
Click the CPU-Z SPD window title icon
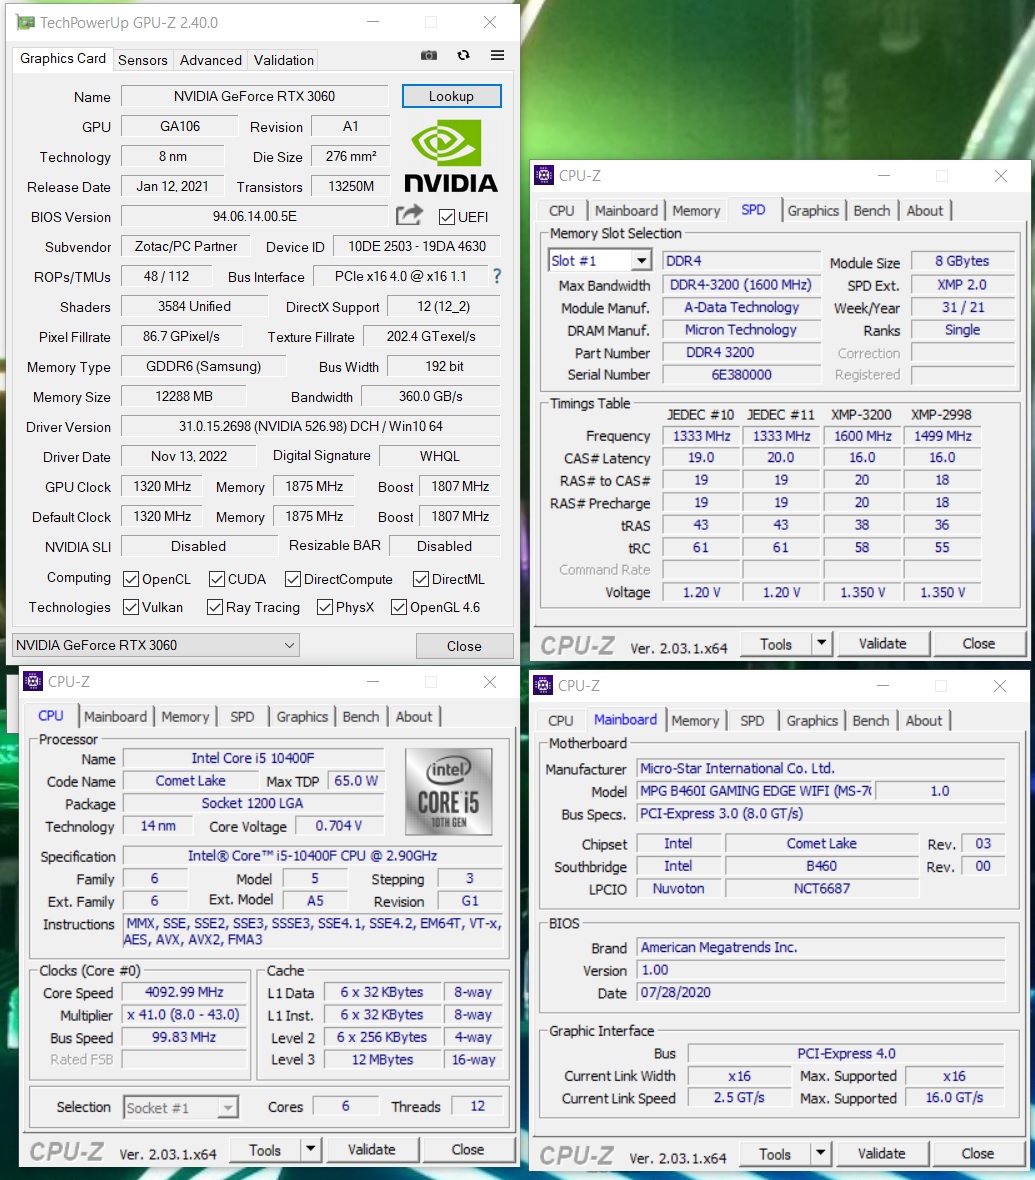[x=543, y=175]
